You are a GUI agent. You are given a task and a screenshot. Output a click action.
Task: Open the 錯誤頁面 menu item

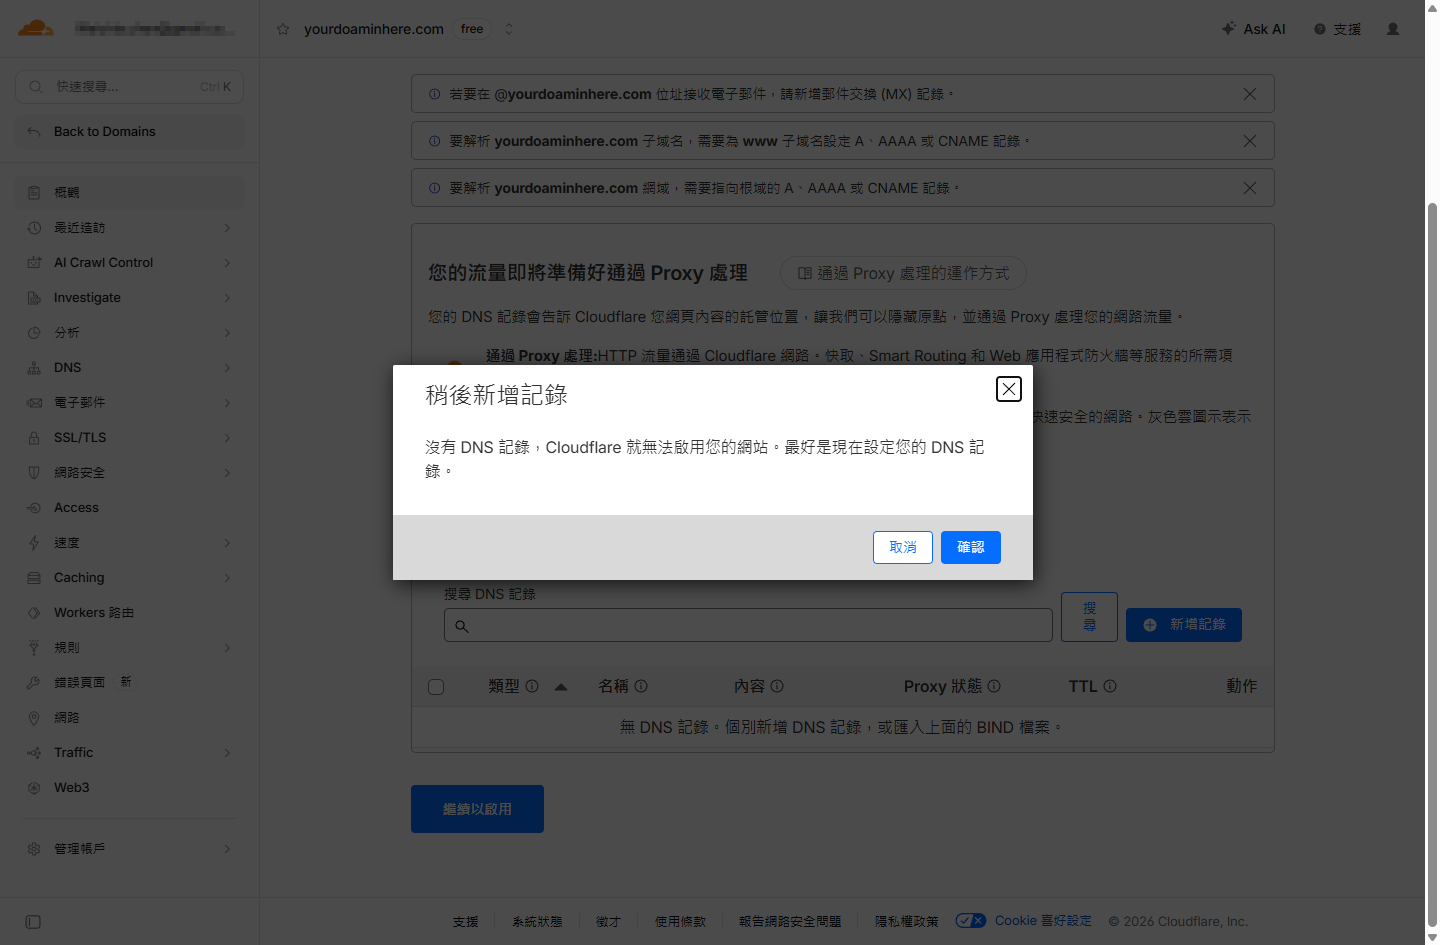pos(129,682)
